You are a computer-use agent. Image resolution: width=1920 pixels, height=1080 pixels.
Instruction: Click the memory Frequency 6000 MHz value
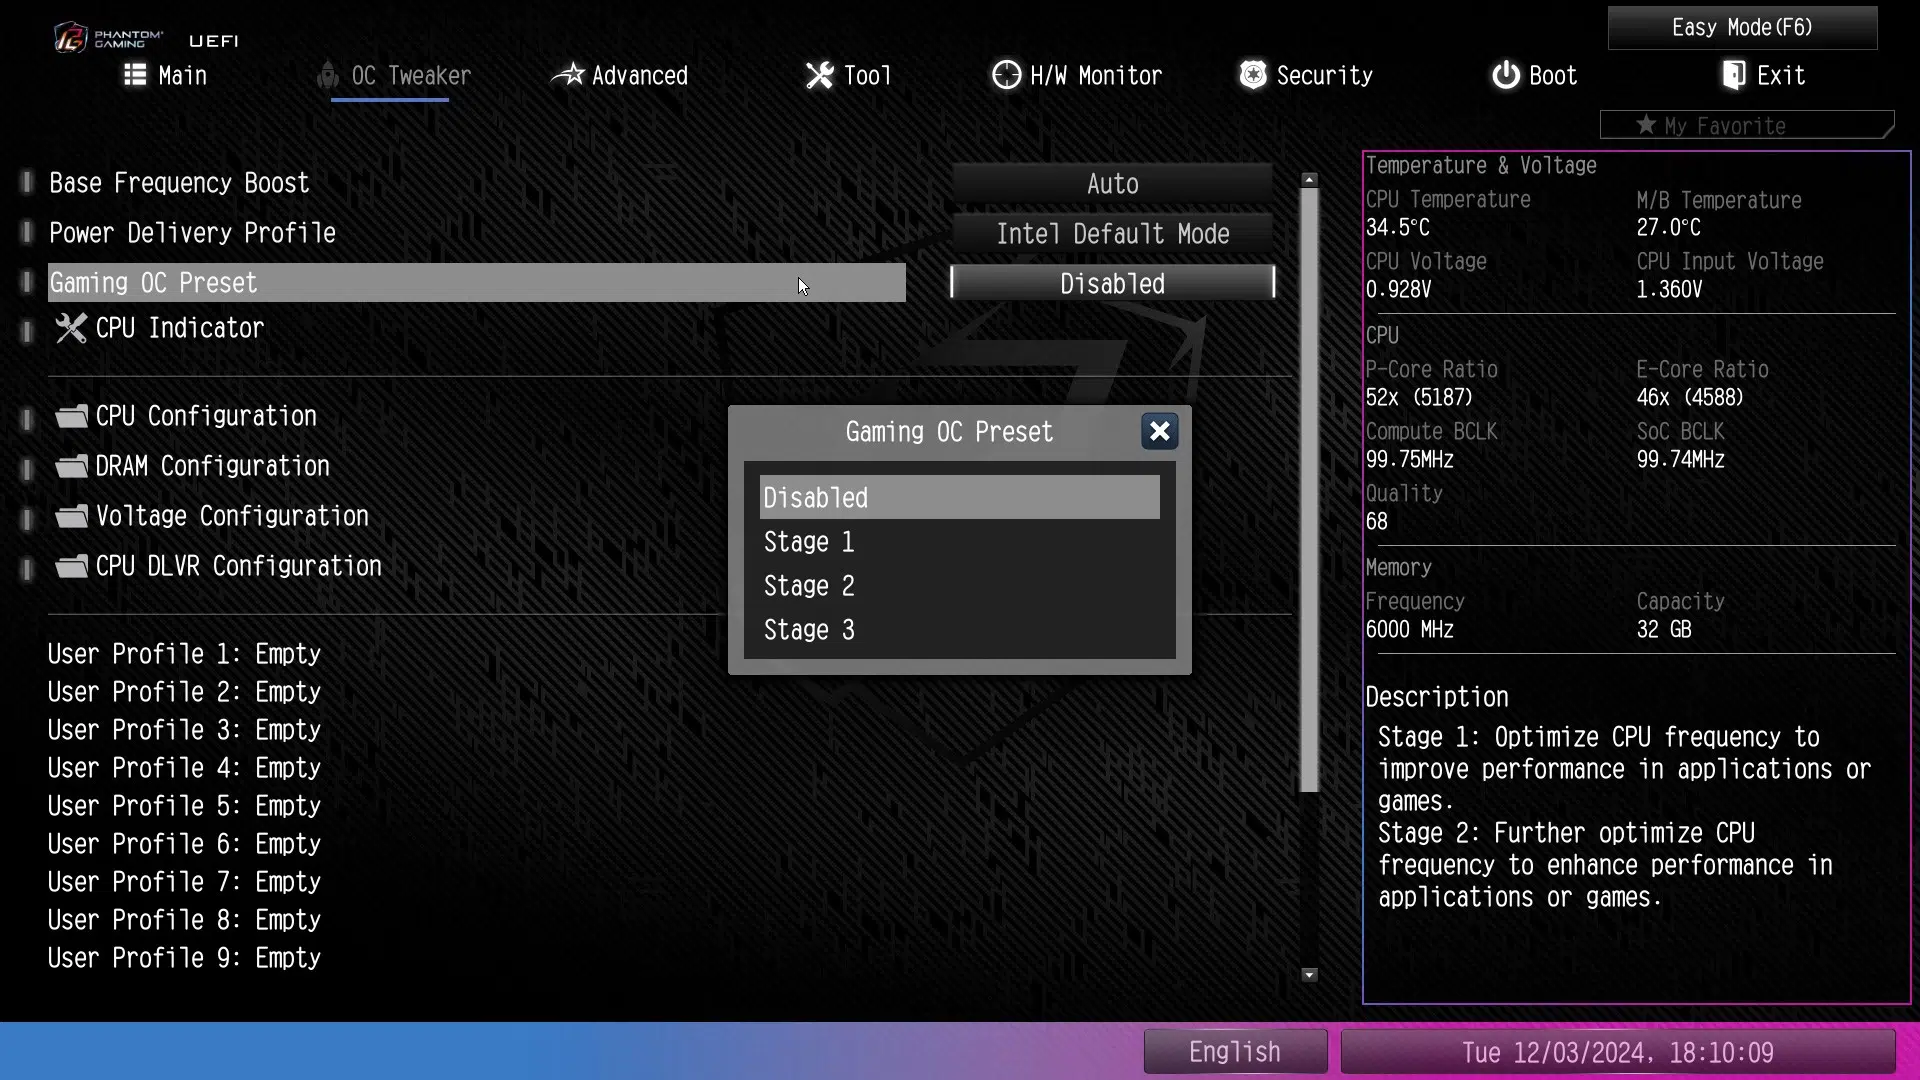[1410, 630]
